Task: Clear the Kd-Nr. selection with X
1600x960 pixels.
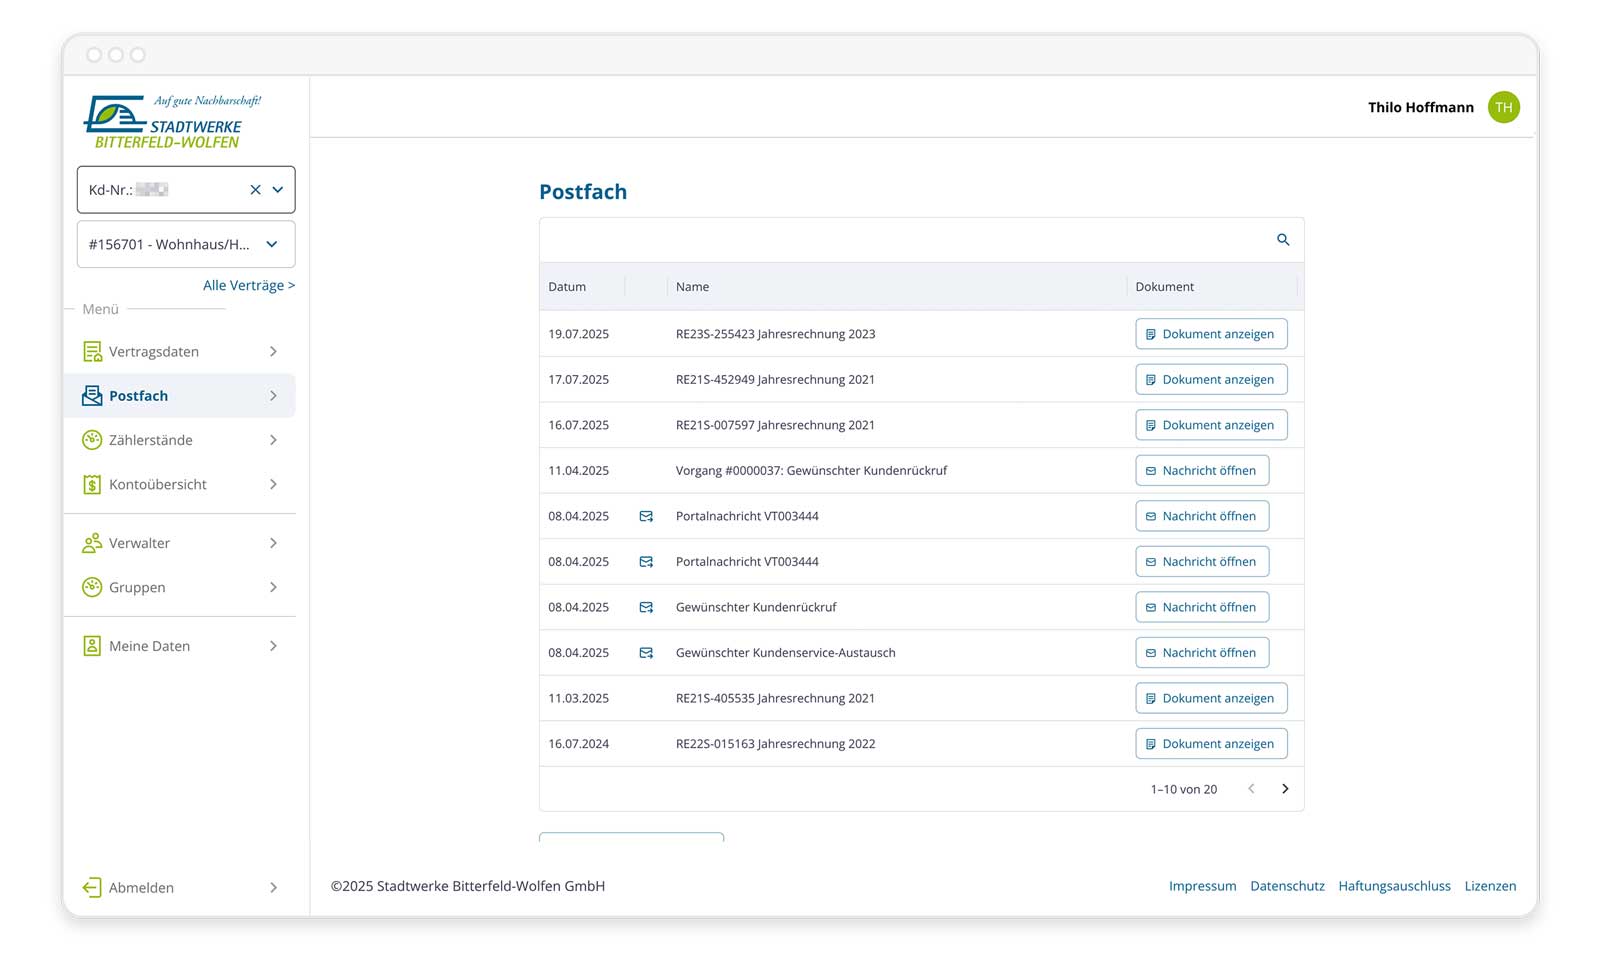Action: point(255,190)
